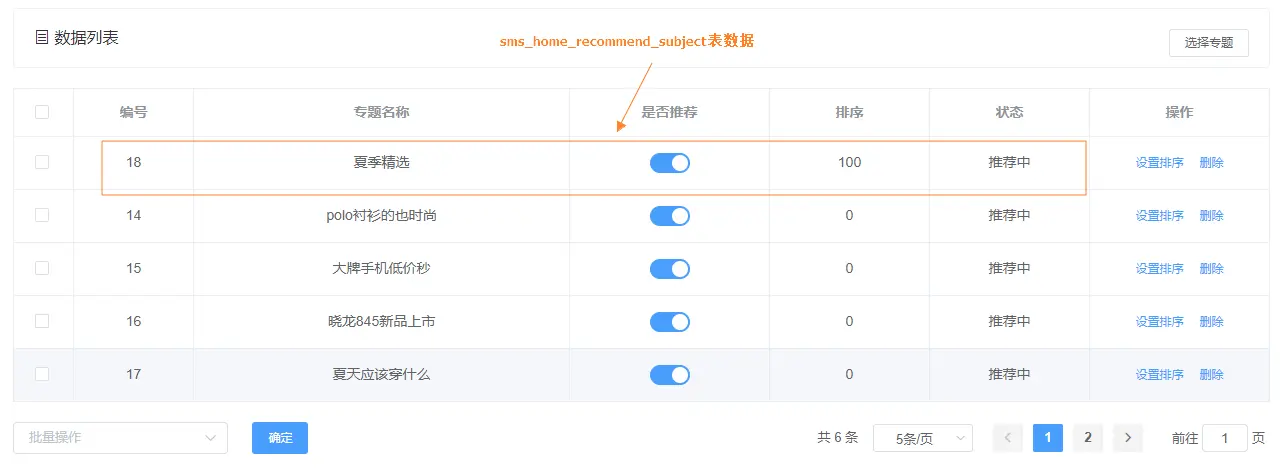Click the 数据列表 title text
Image resolution: width=1281 pixels, height=476 pixels.
point(86,38)
